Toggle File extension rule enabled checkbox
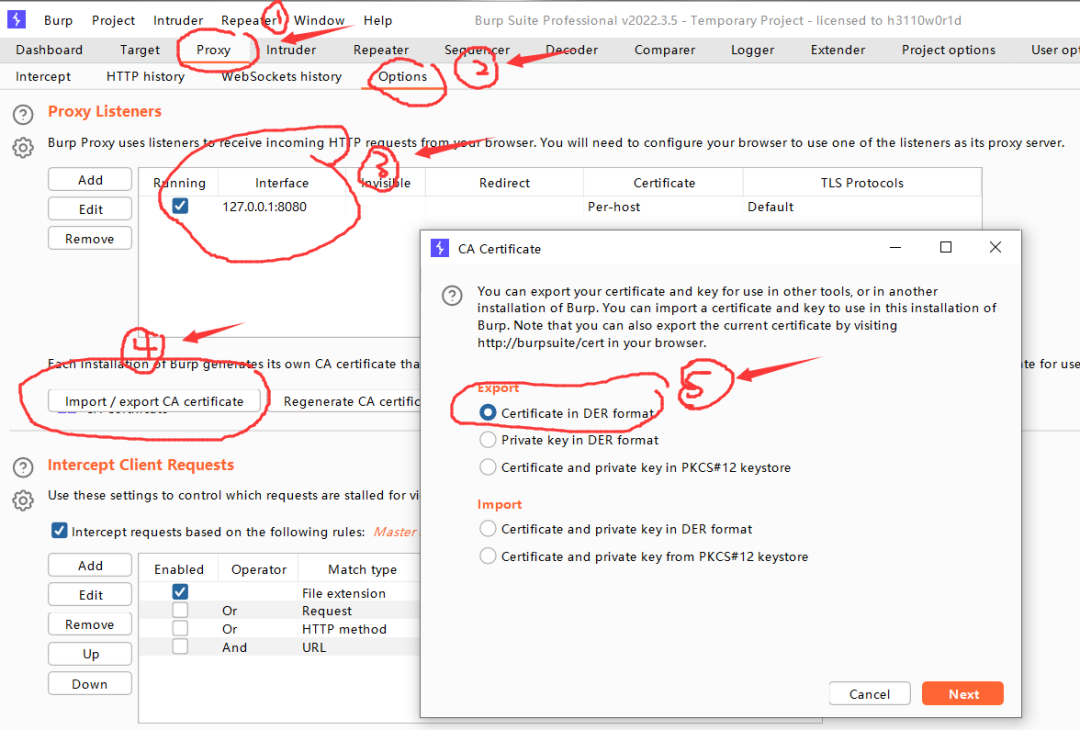The width and height of the screenshot is (1080, 730). click(180, 592)
